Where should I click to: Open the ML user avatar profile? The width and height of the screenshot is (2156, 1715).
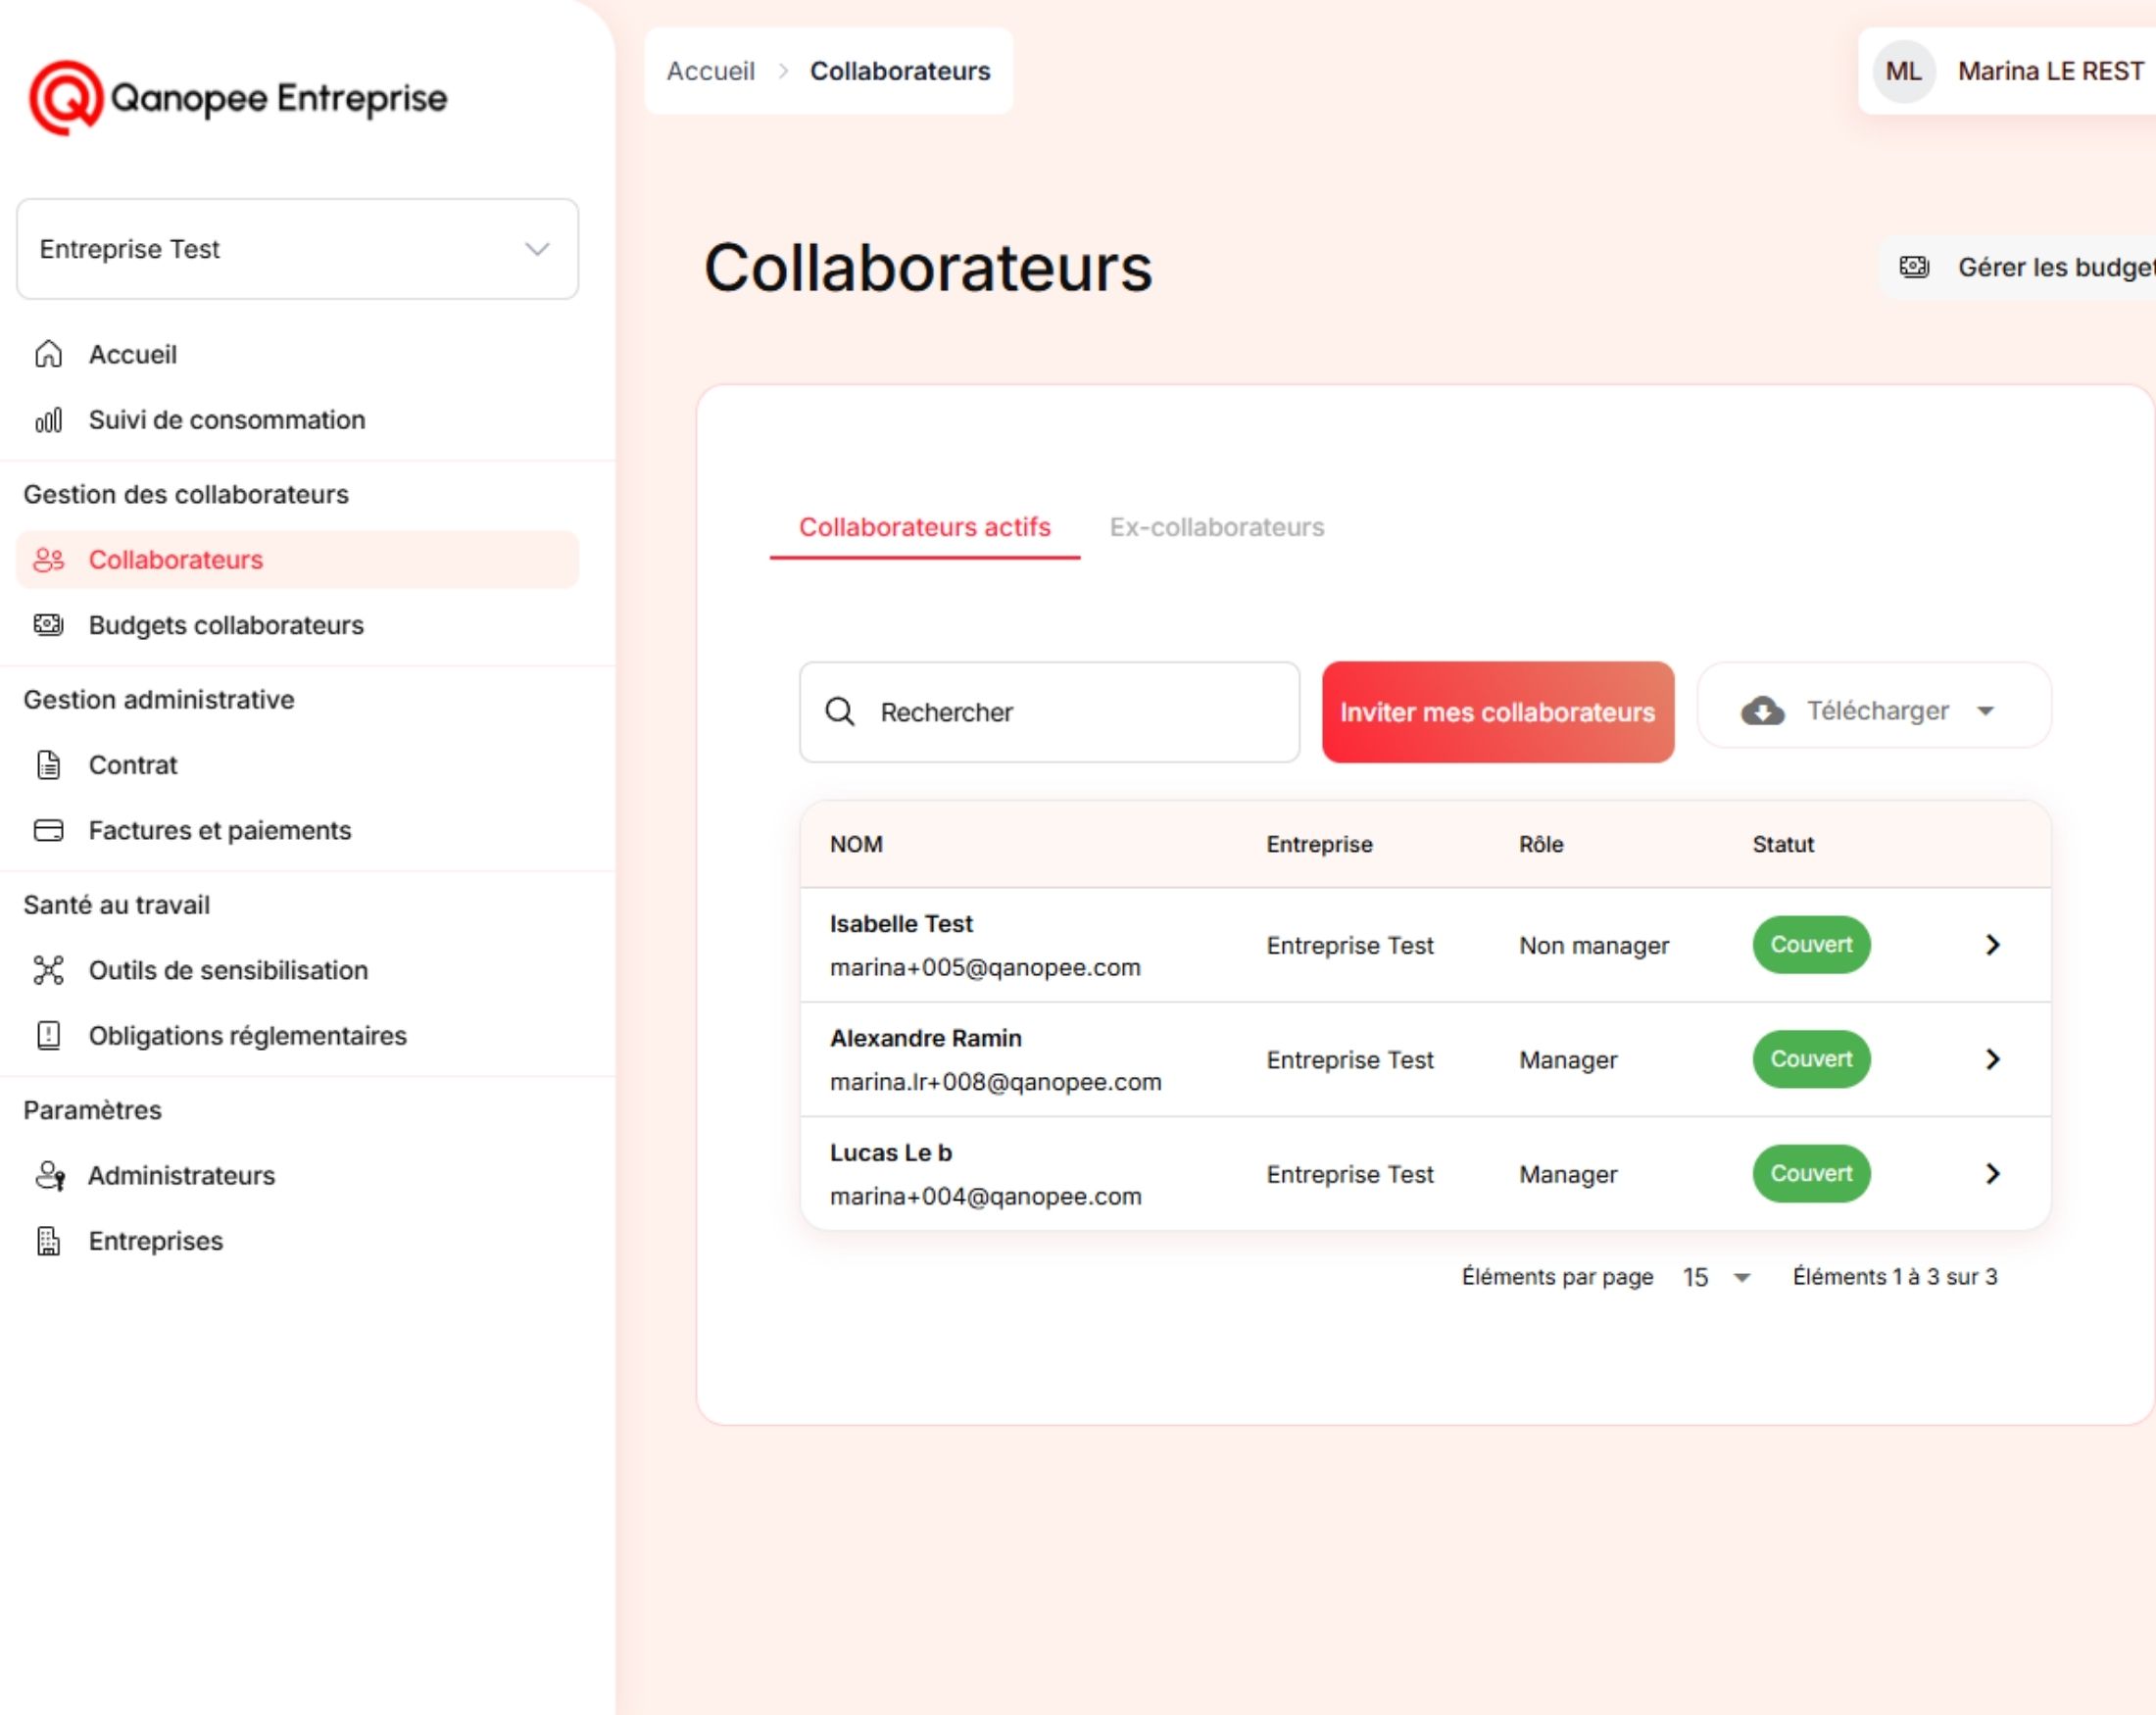(1903, 71)
